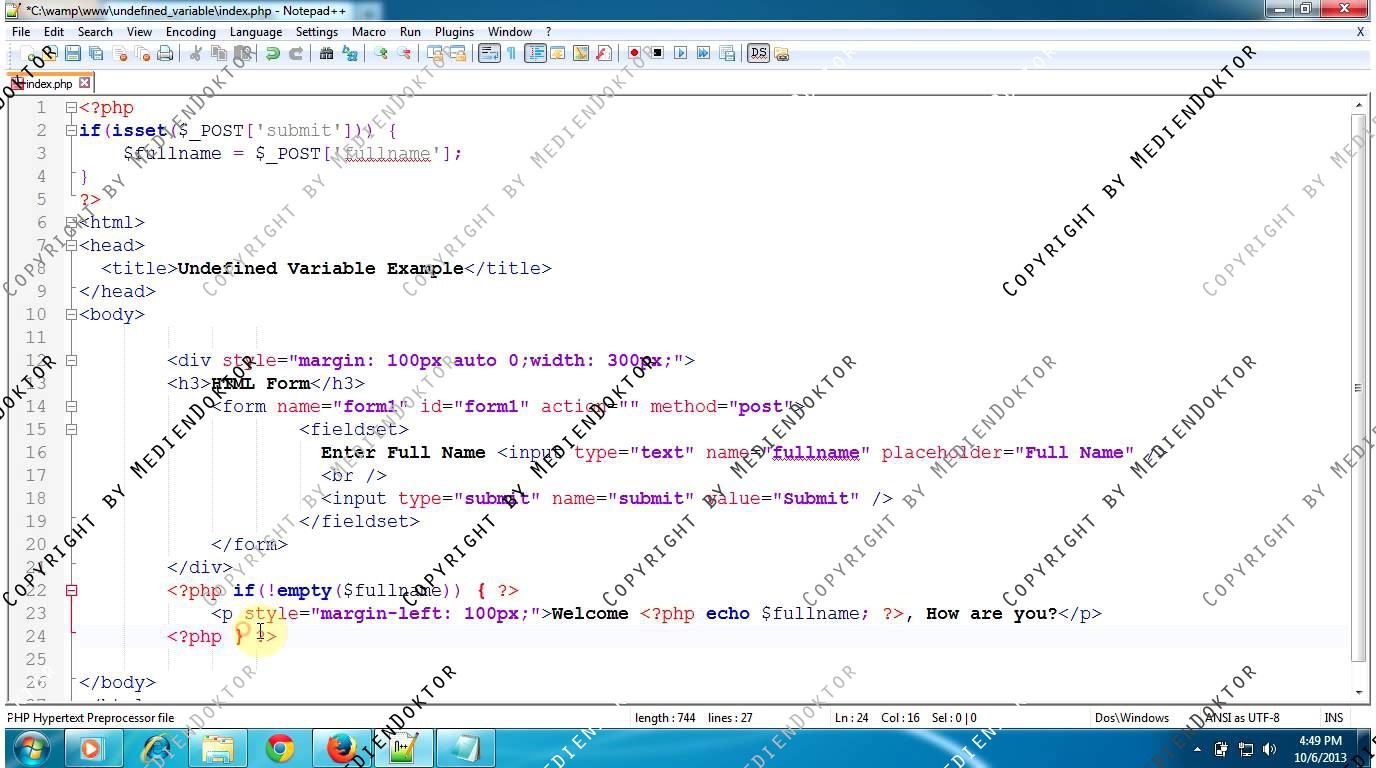Open Find with the binoculars icon

326,54
